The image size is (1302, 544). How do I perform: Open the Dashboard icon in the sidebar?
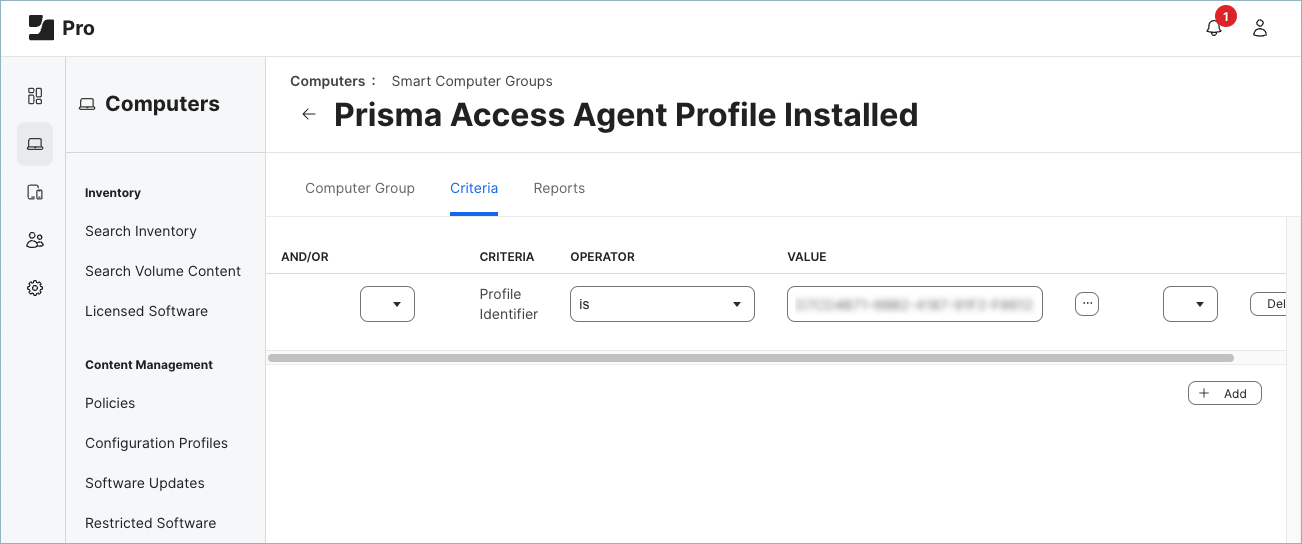pos(35,96)
